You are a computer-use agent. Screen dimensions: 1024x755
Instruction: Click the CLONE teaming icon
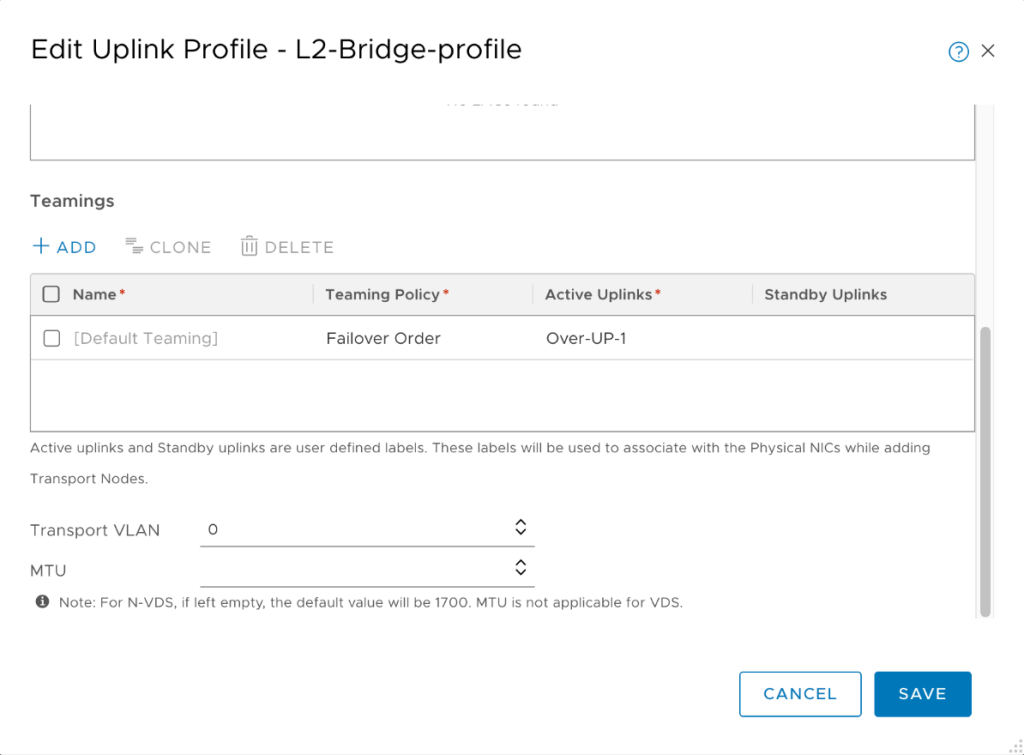click(x=135, y=246)
